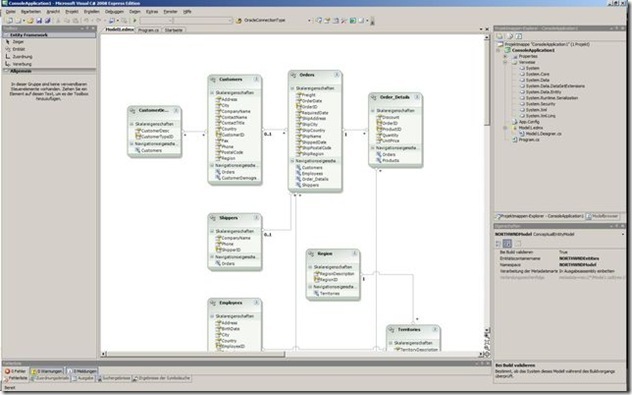Click the 0 Warnungen filter button
The height and width of the screenshot is (395, 632).
click(47, 371)
